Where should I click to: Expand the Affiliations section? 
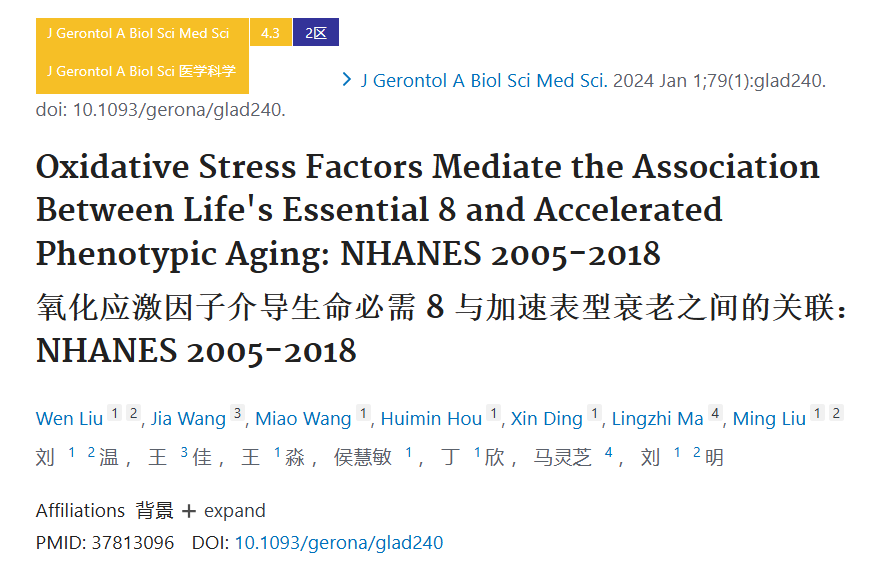(234, 511)
